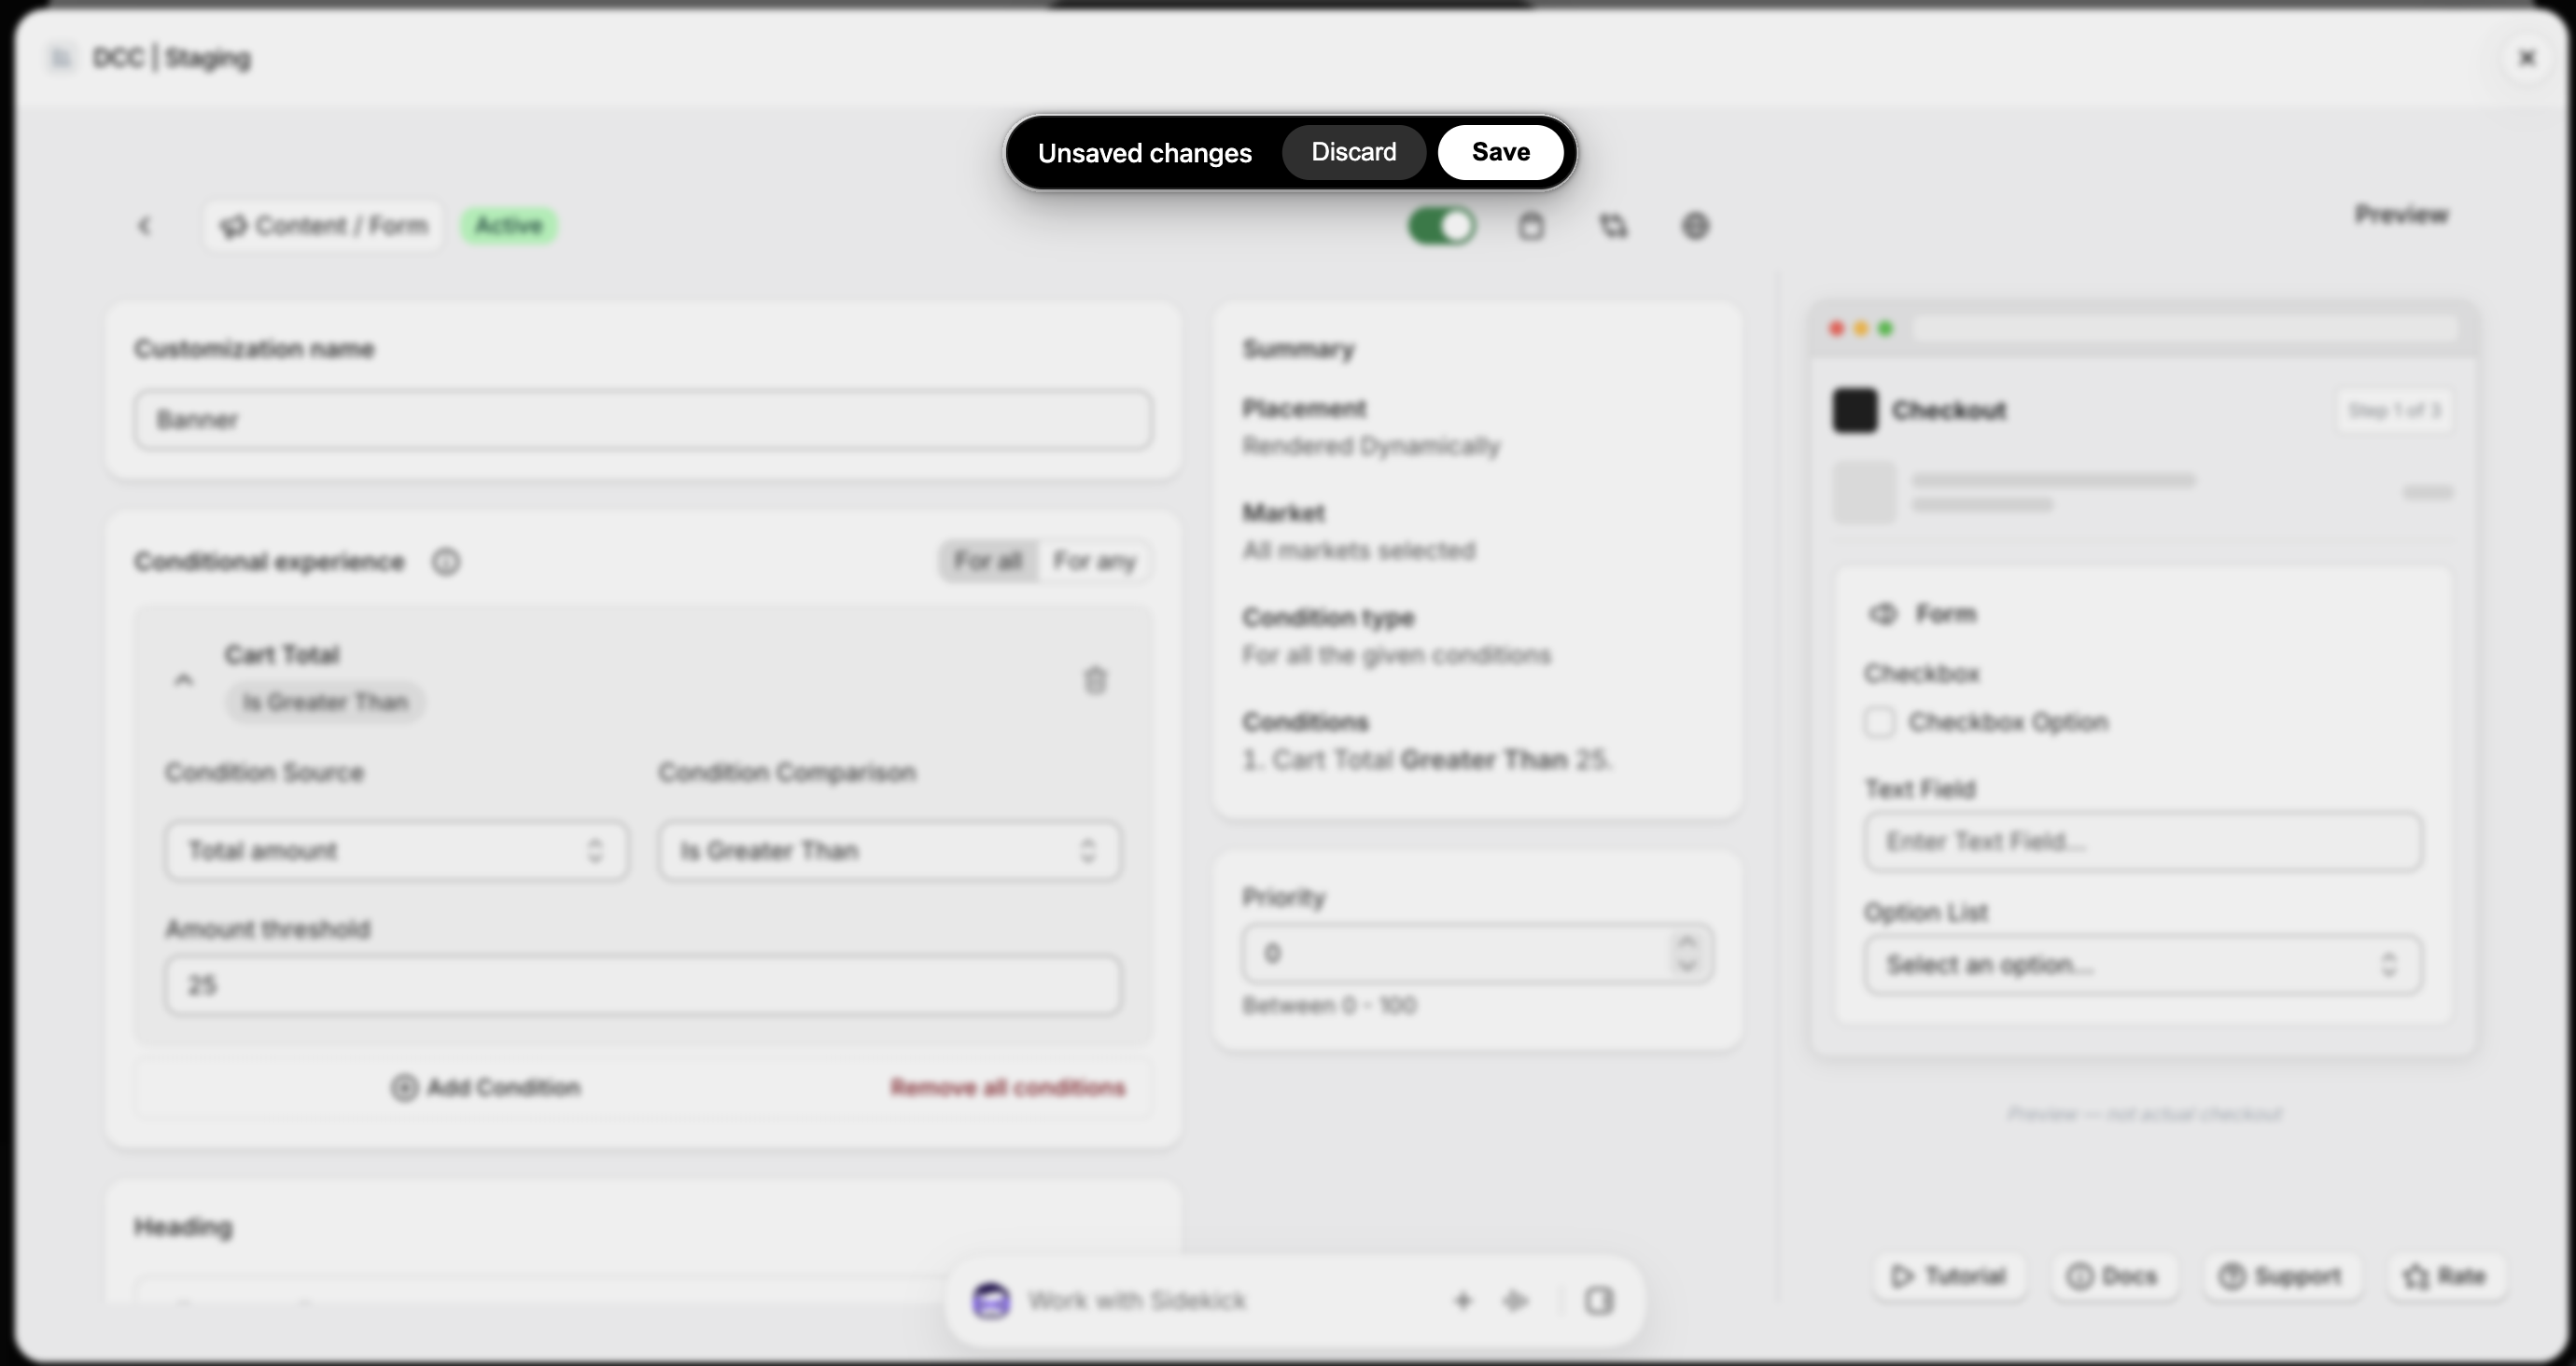Click Remove all conditions link
The width and height of the screenshot is (2576, 1366).
pyautogui.click(x=1008, y=1087)
